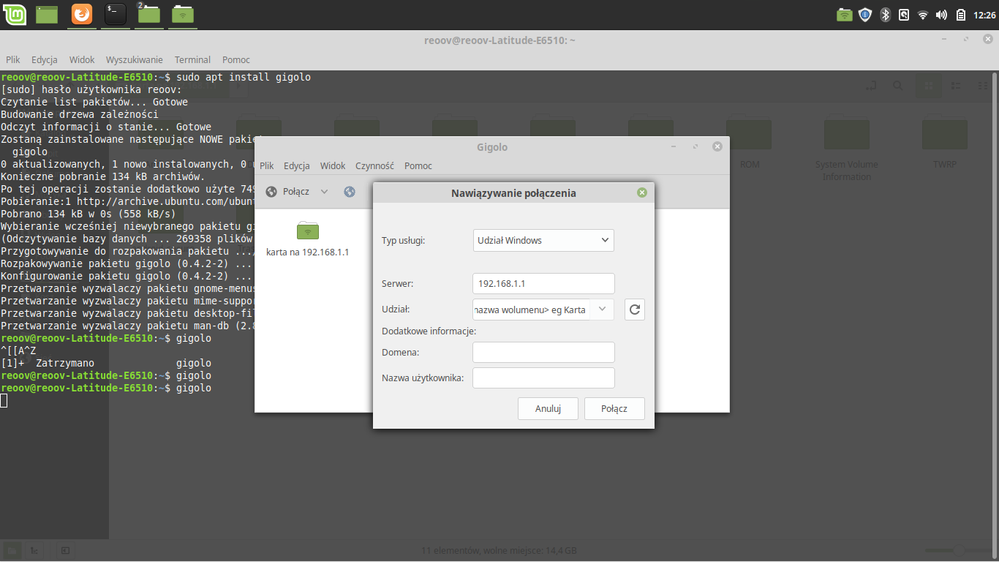
Task: Launch Firefox from the panel
Action: 81,14
